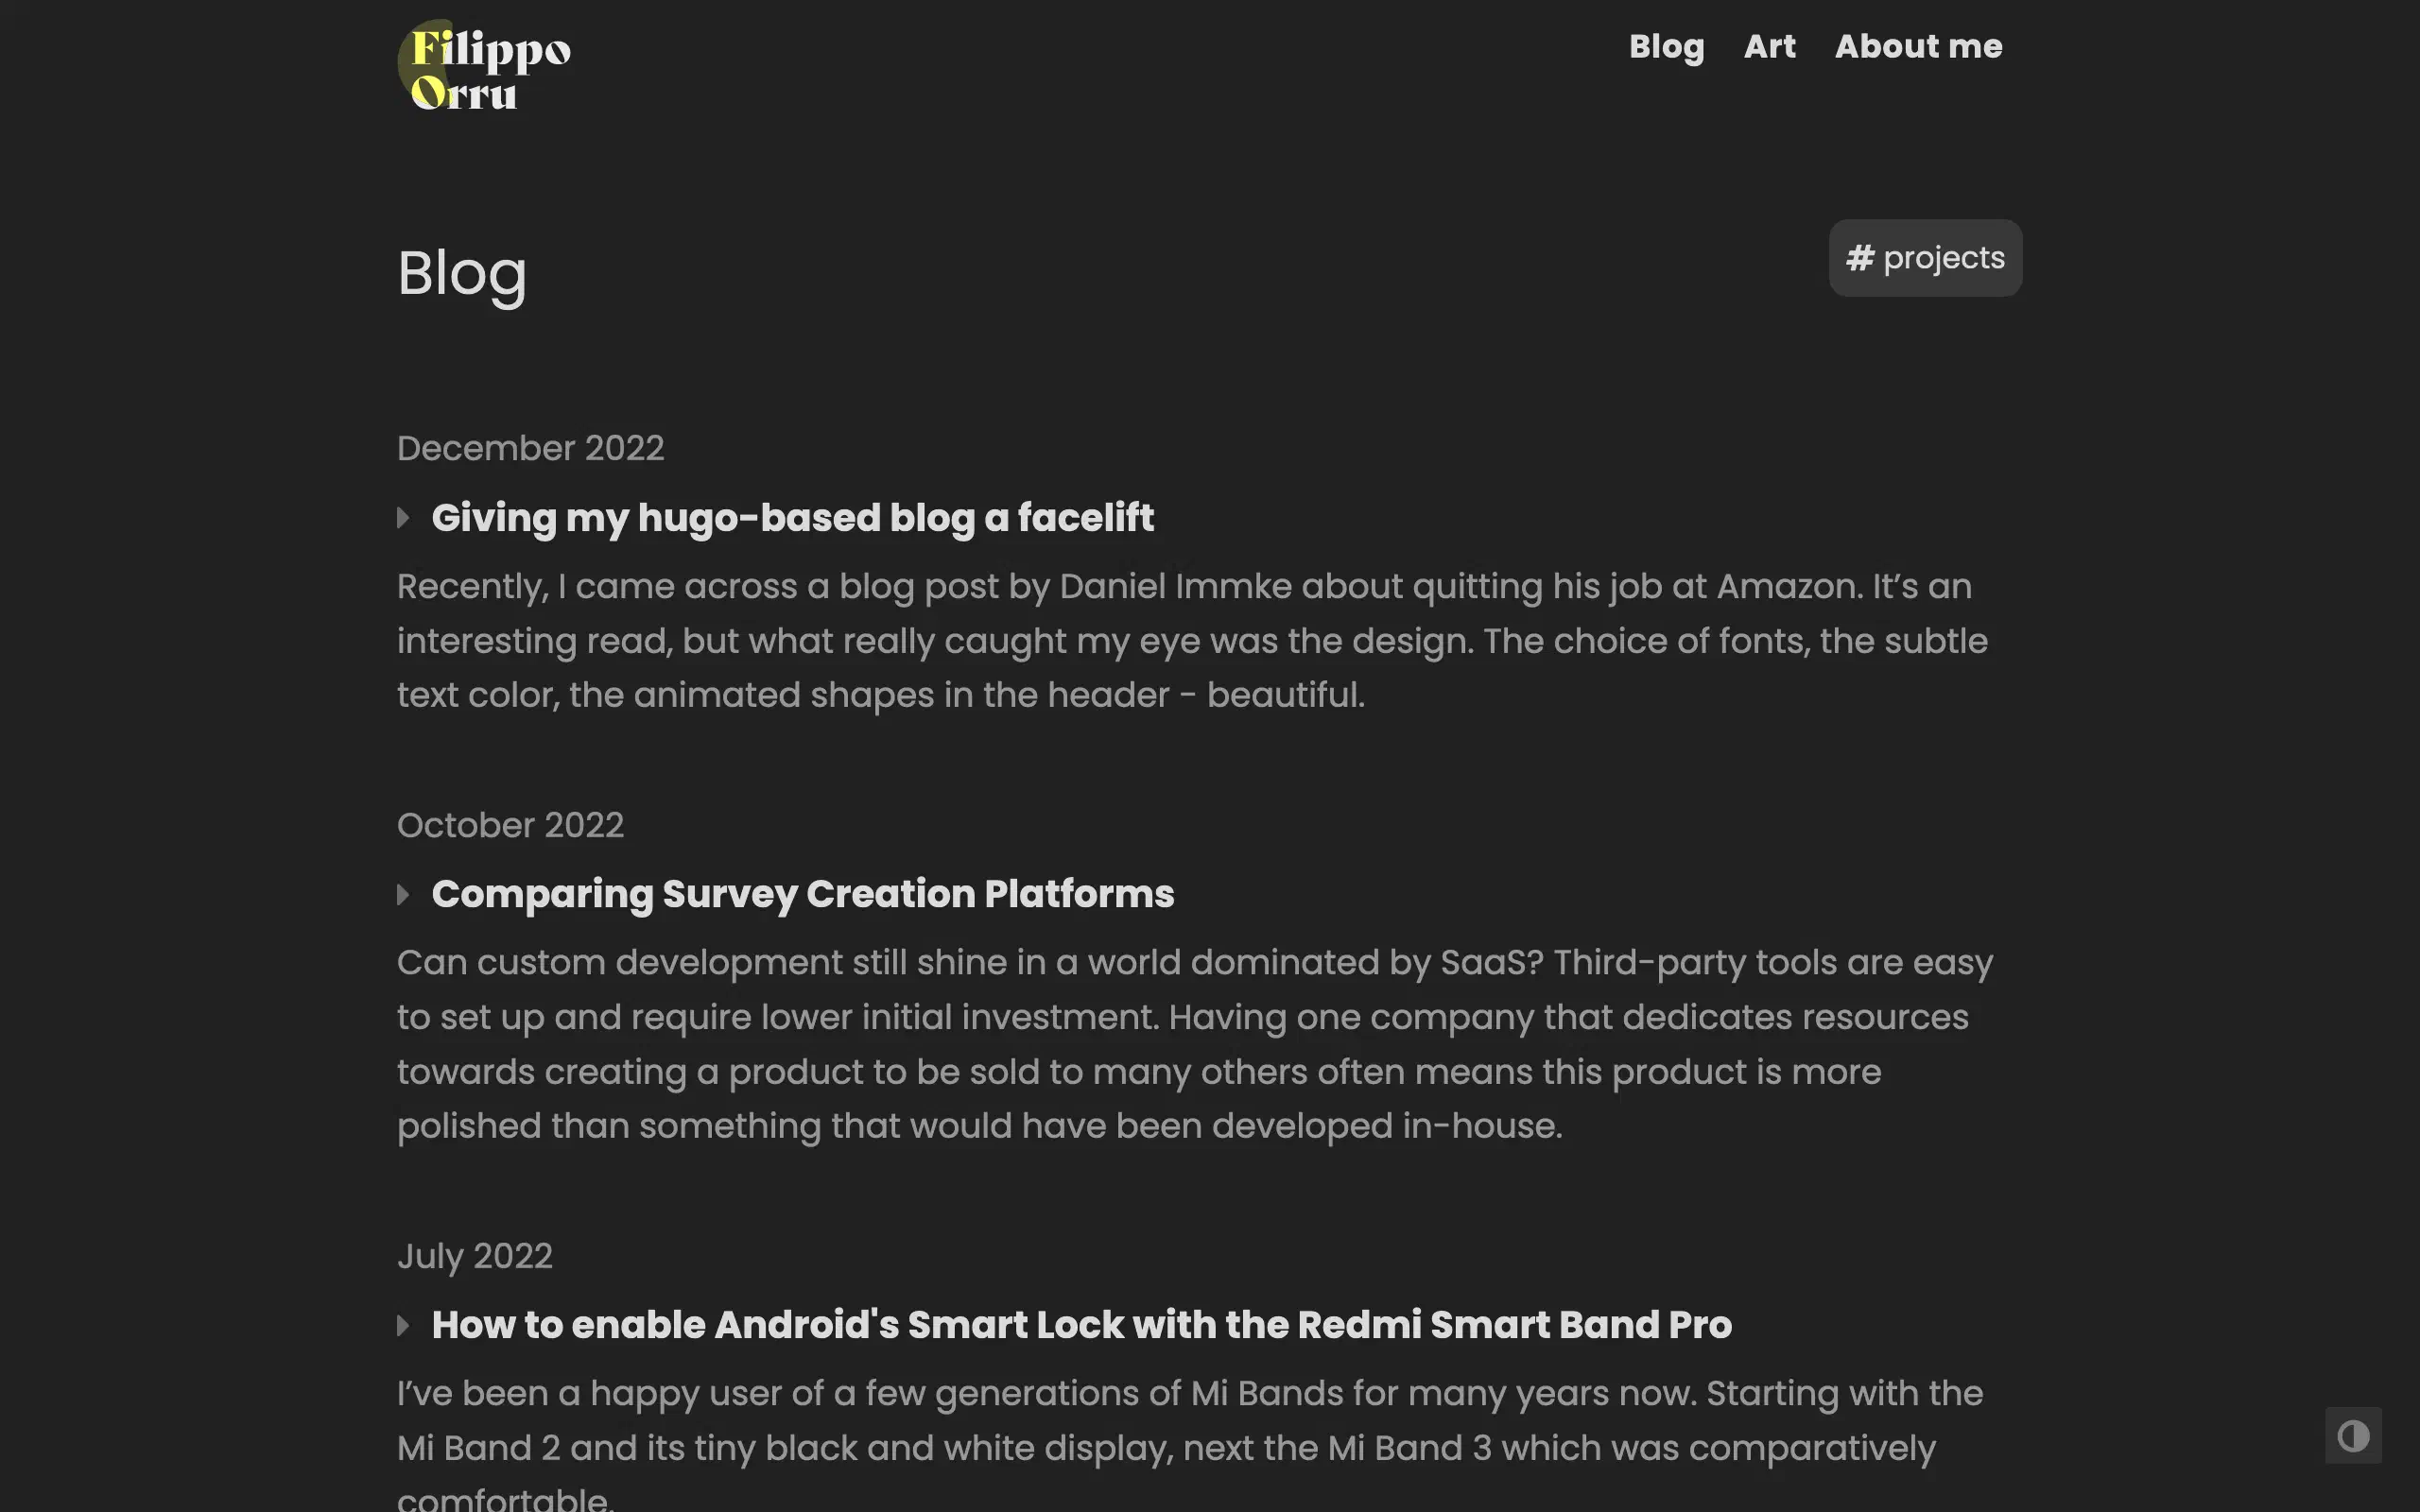Click the Filippo Orru site logo

pos(487,67)
